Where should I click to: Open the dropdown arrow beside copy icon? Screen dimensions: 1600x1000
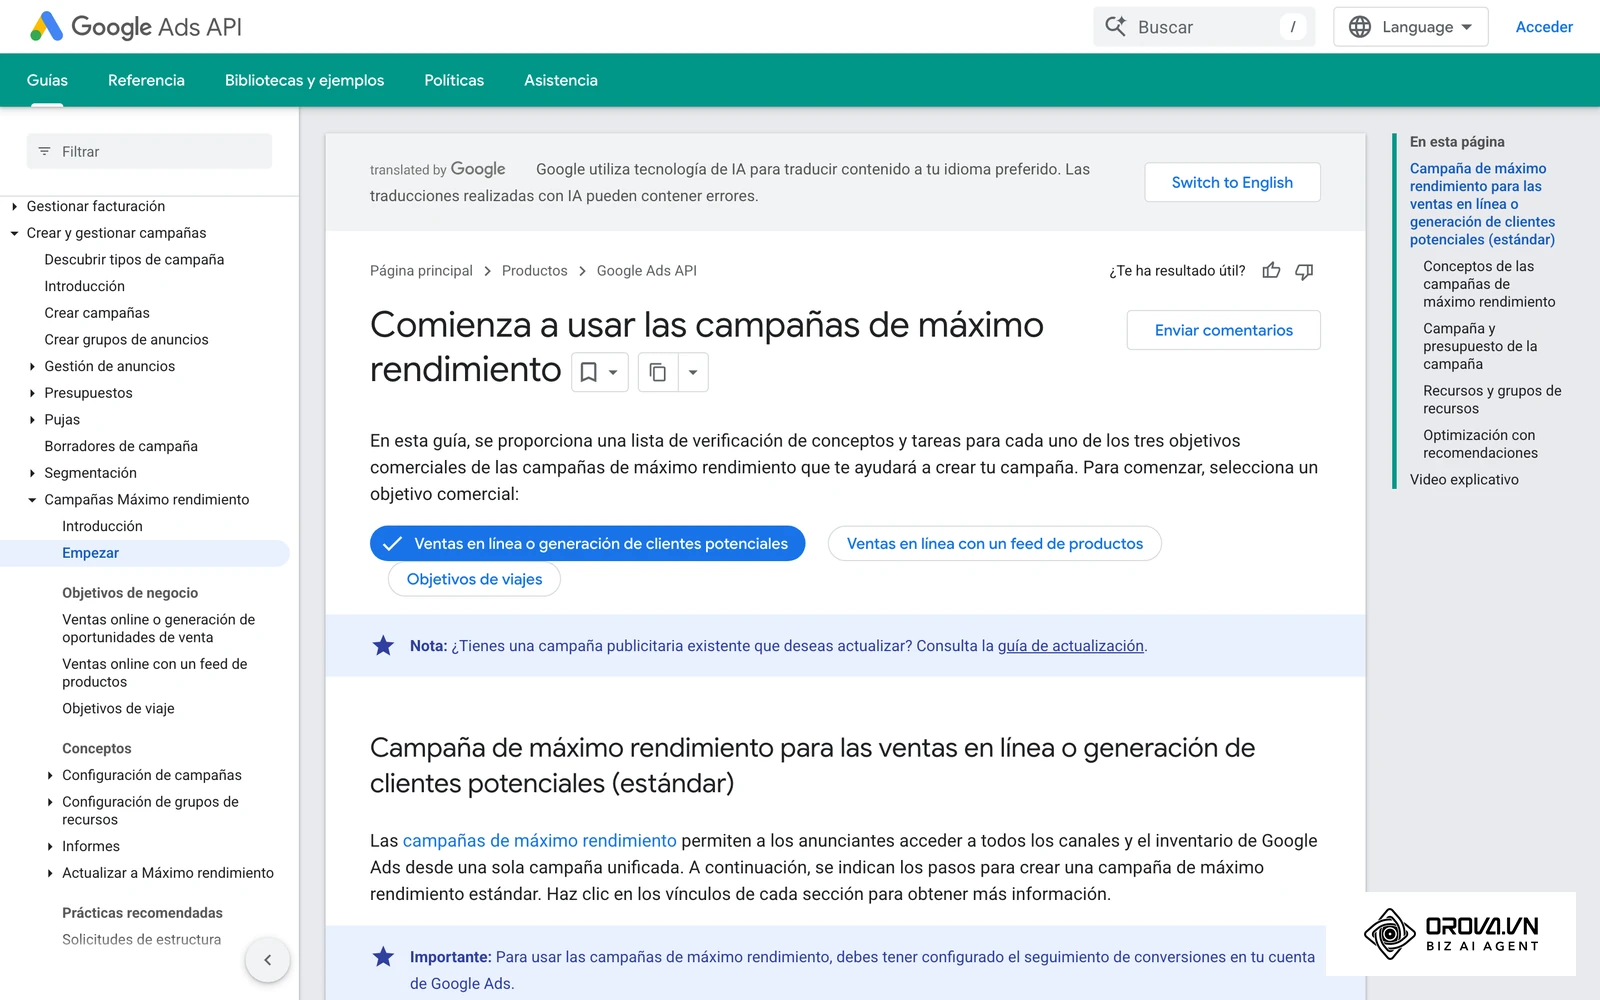(x=693, y=372)
